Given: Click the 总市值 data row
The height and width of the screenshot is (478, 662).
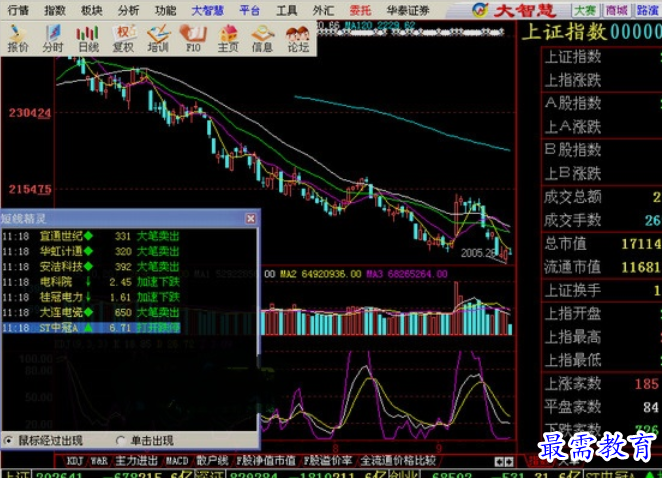Looking at the screenshot, I should [x=602, y=244].
